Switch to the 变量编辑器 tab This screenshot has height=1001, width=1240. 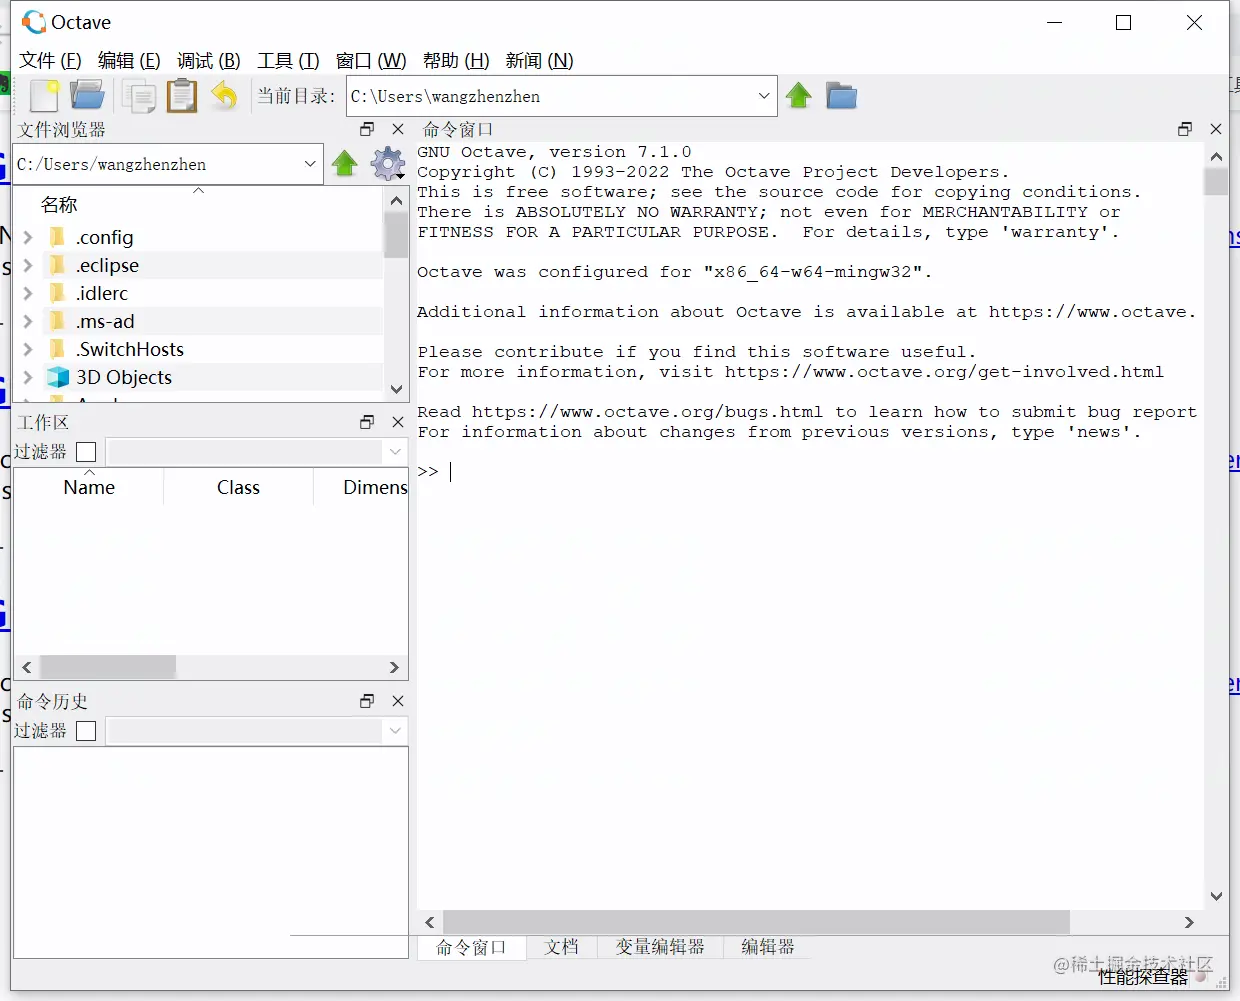tap(660, 947)
